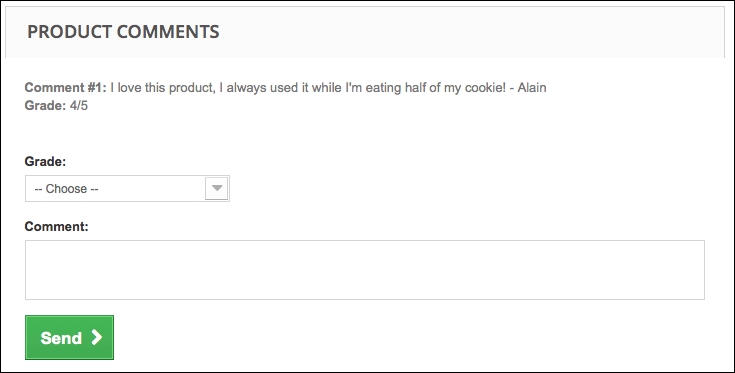Image resolution: width=735 pixels, height=373 pixels.
Task: Click the 'Grade:' label above the dropdown
Action: (x=45, y=162)
